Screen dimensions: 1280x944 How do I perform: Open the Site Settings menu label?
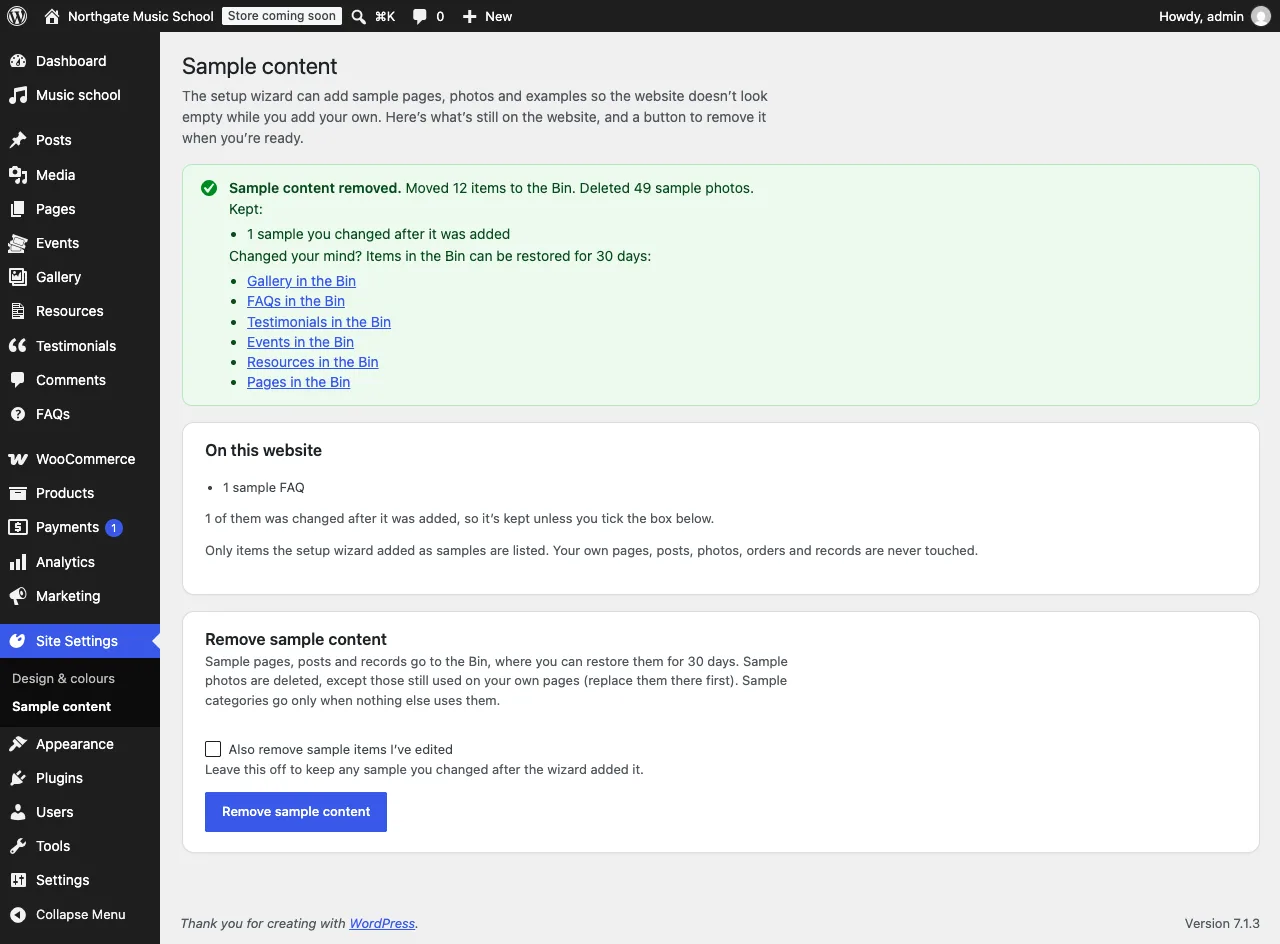click(77, 641)
